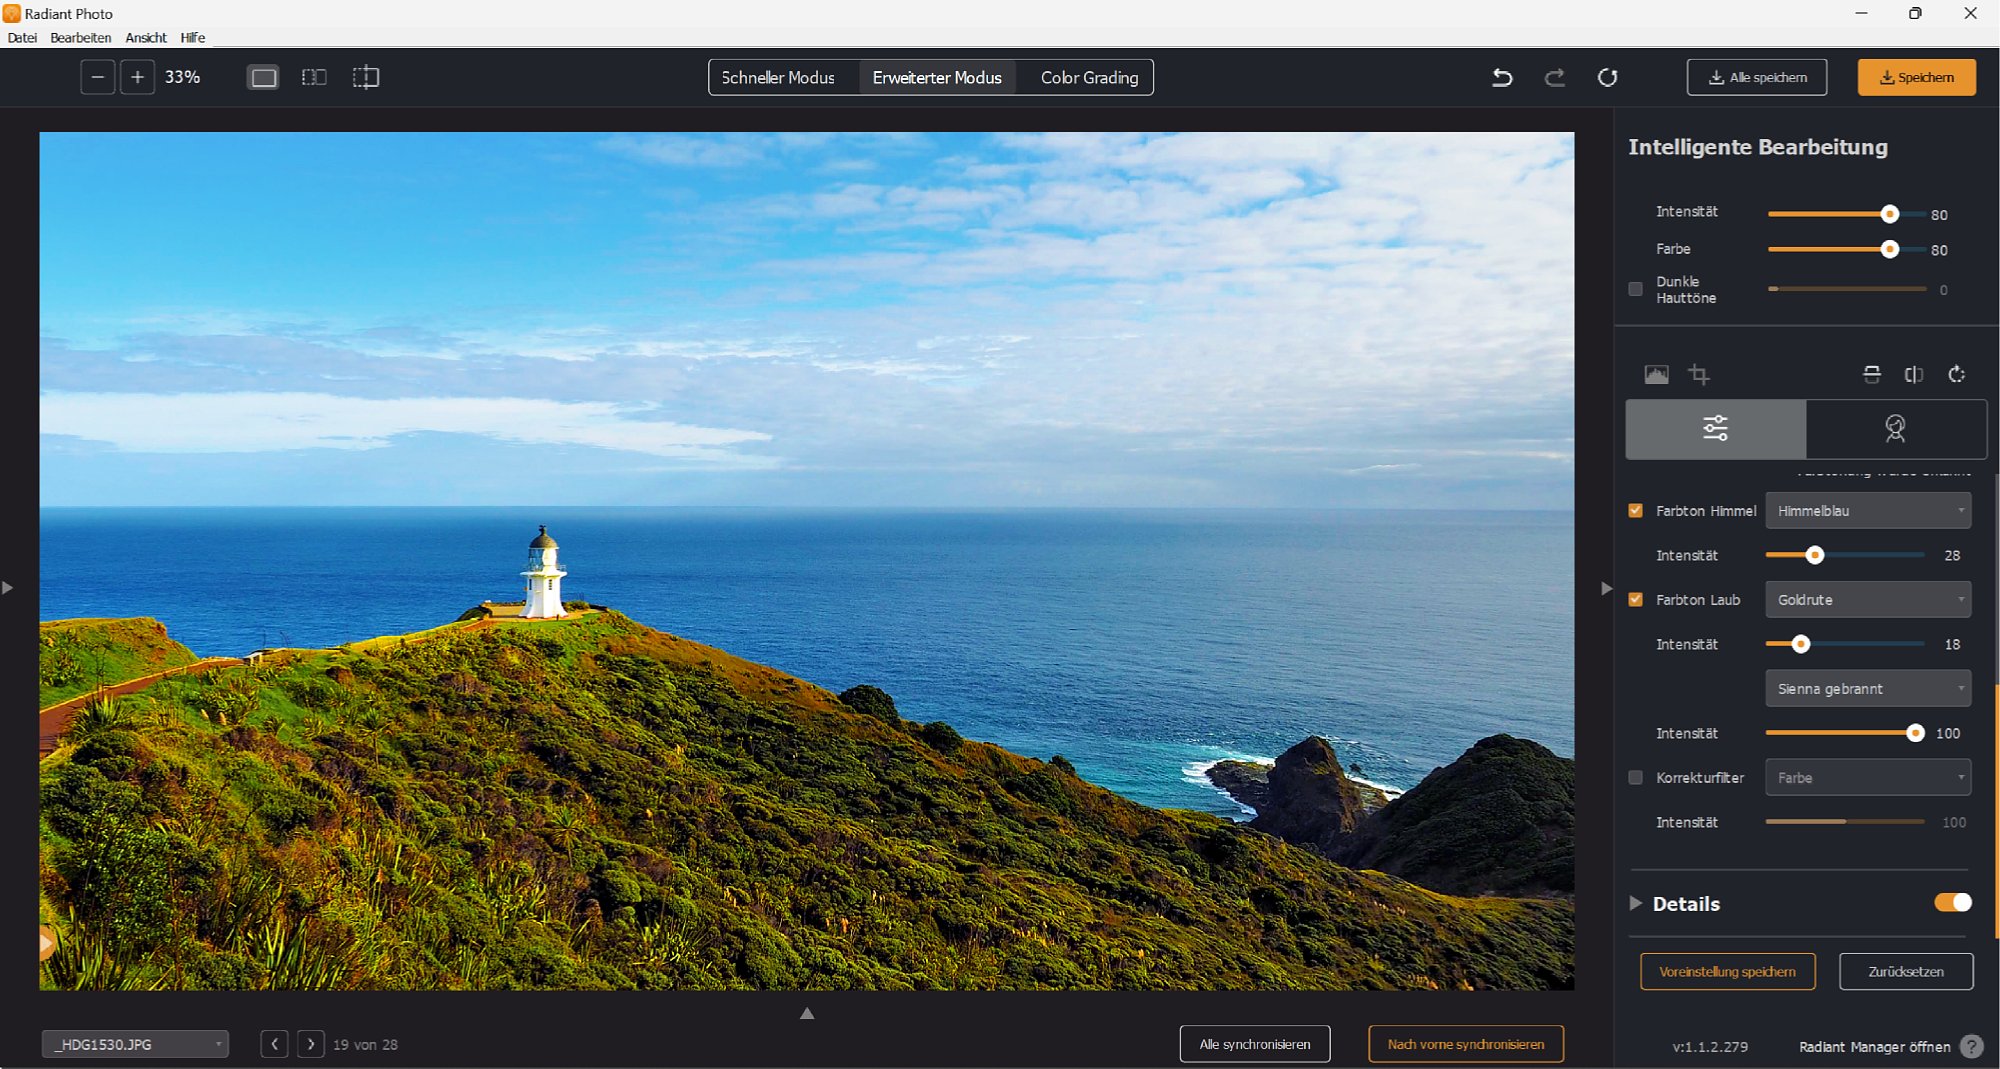Switch to Erweiterter Modus tab

(937, 77)
